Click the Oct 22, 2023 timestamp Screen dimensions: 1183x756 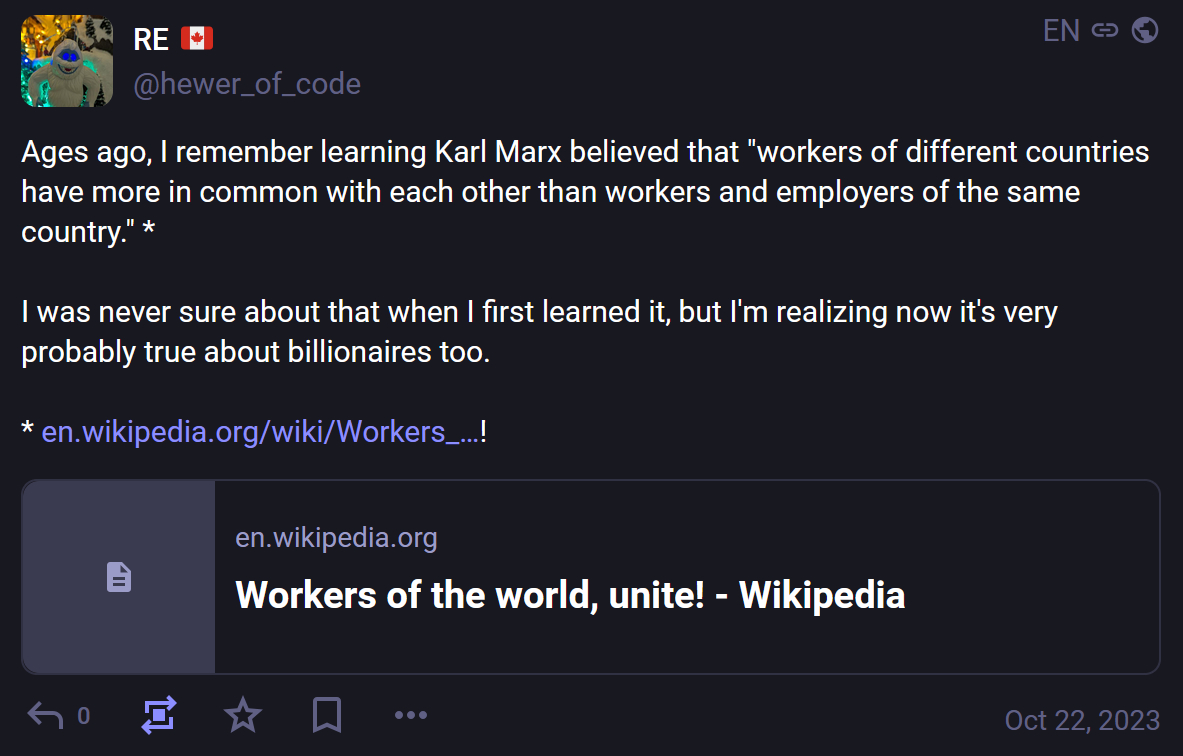(1082, 720)
